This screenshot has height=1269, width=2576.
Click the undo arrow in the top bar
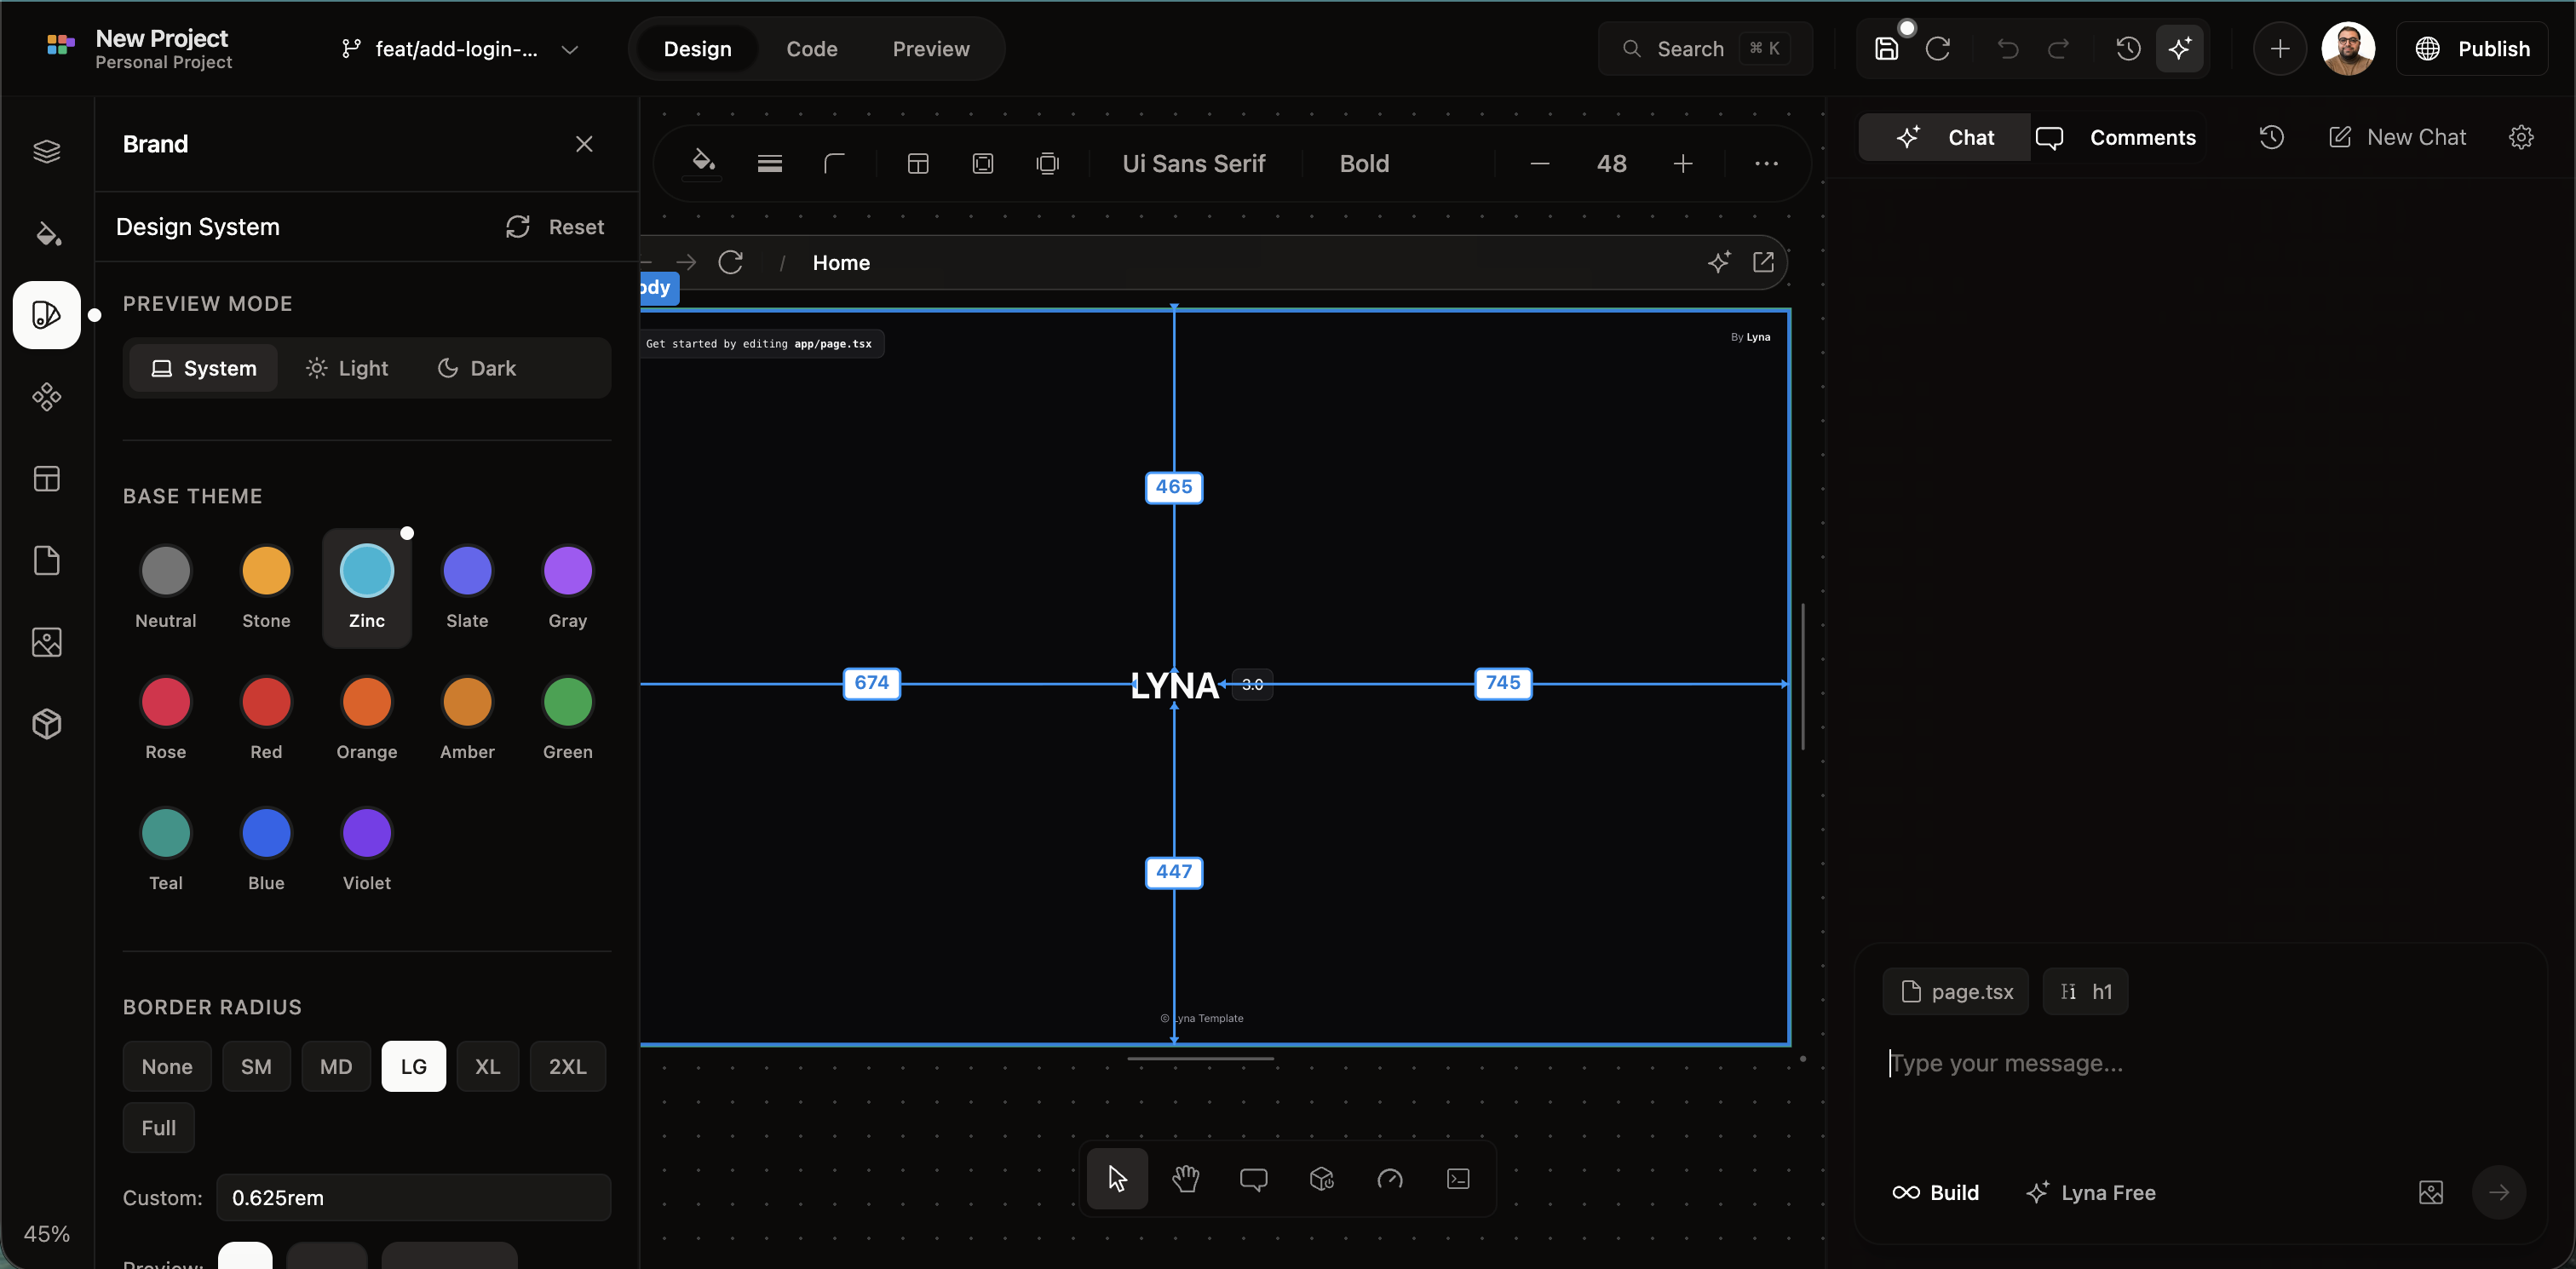tap(2007, 48)
